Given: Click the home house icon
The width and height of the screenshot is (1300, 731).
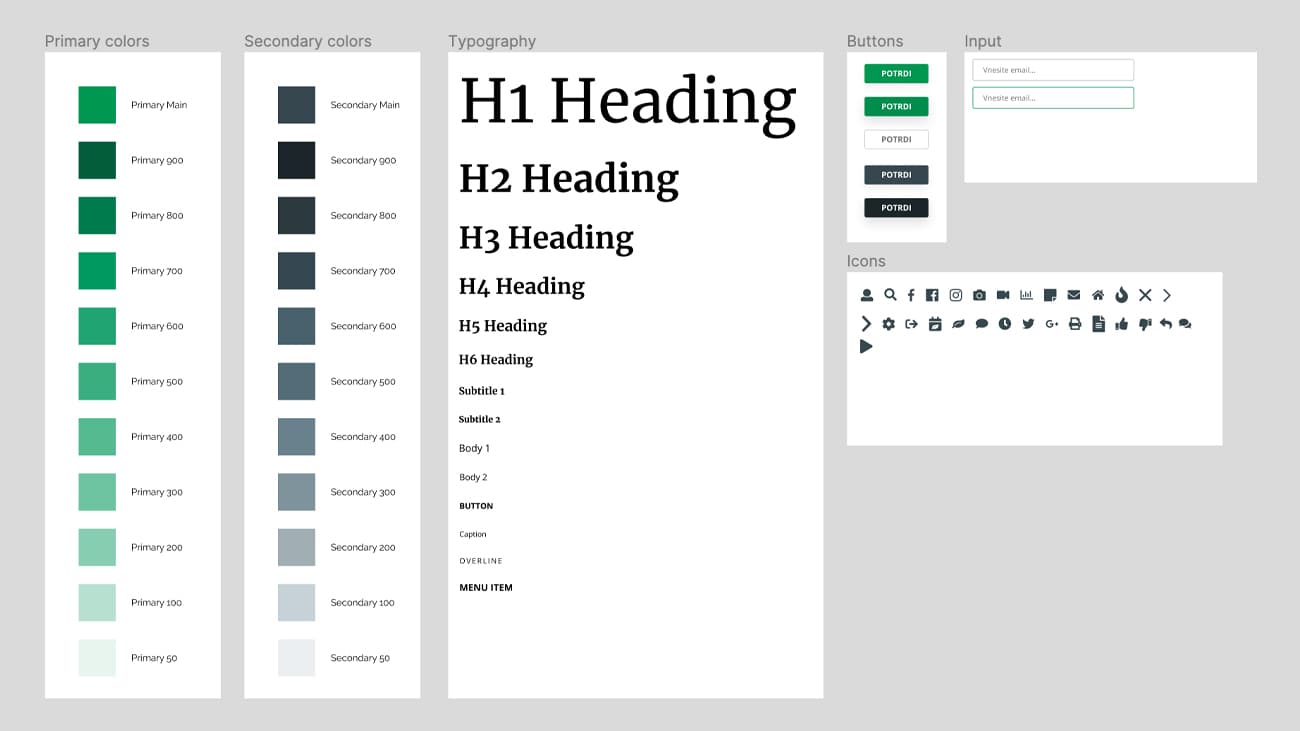Looking at the screenshot, I should 1098,295.
